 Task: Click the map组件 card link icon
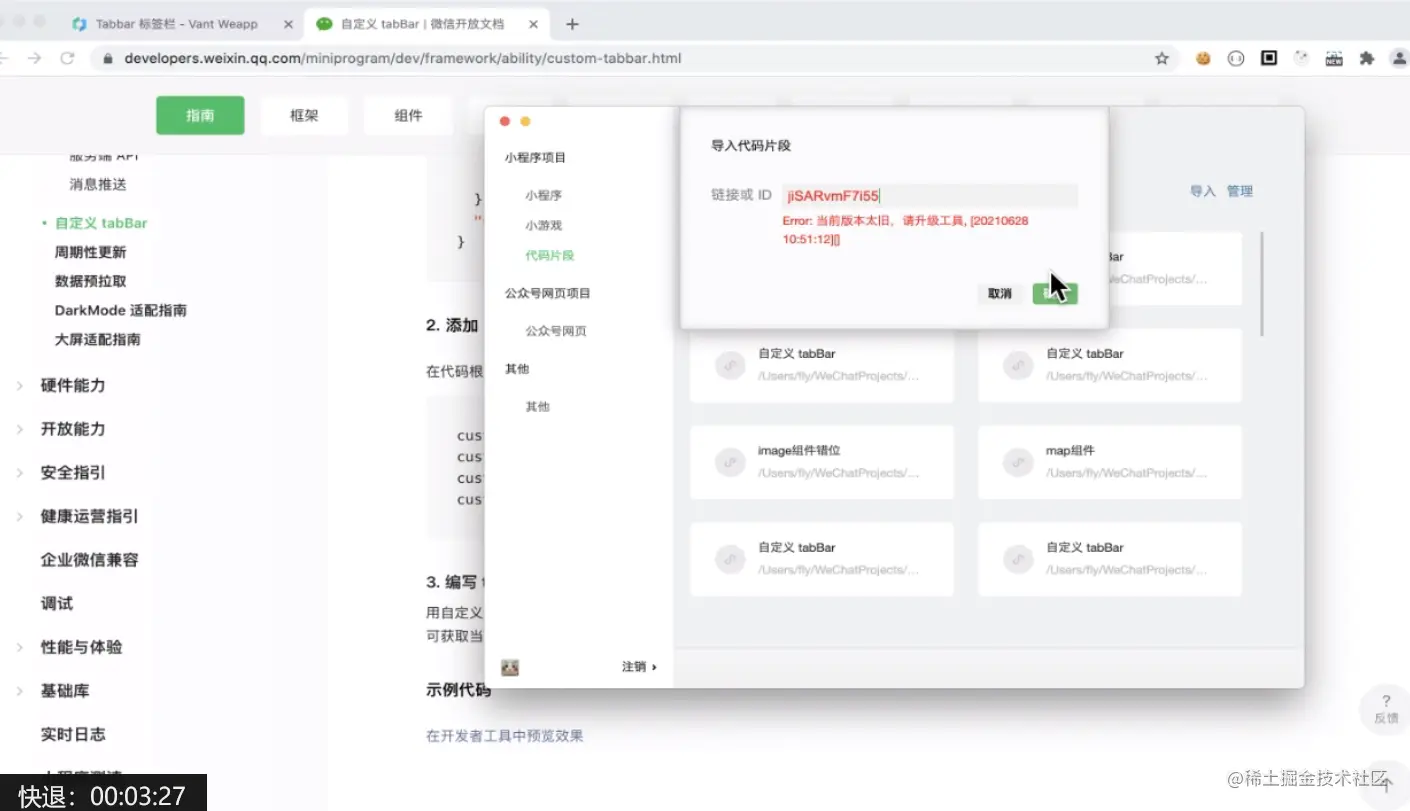coord(1018,462)
